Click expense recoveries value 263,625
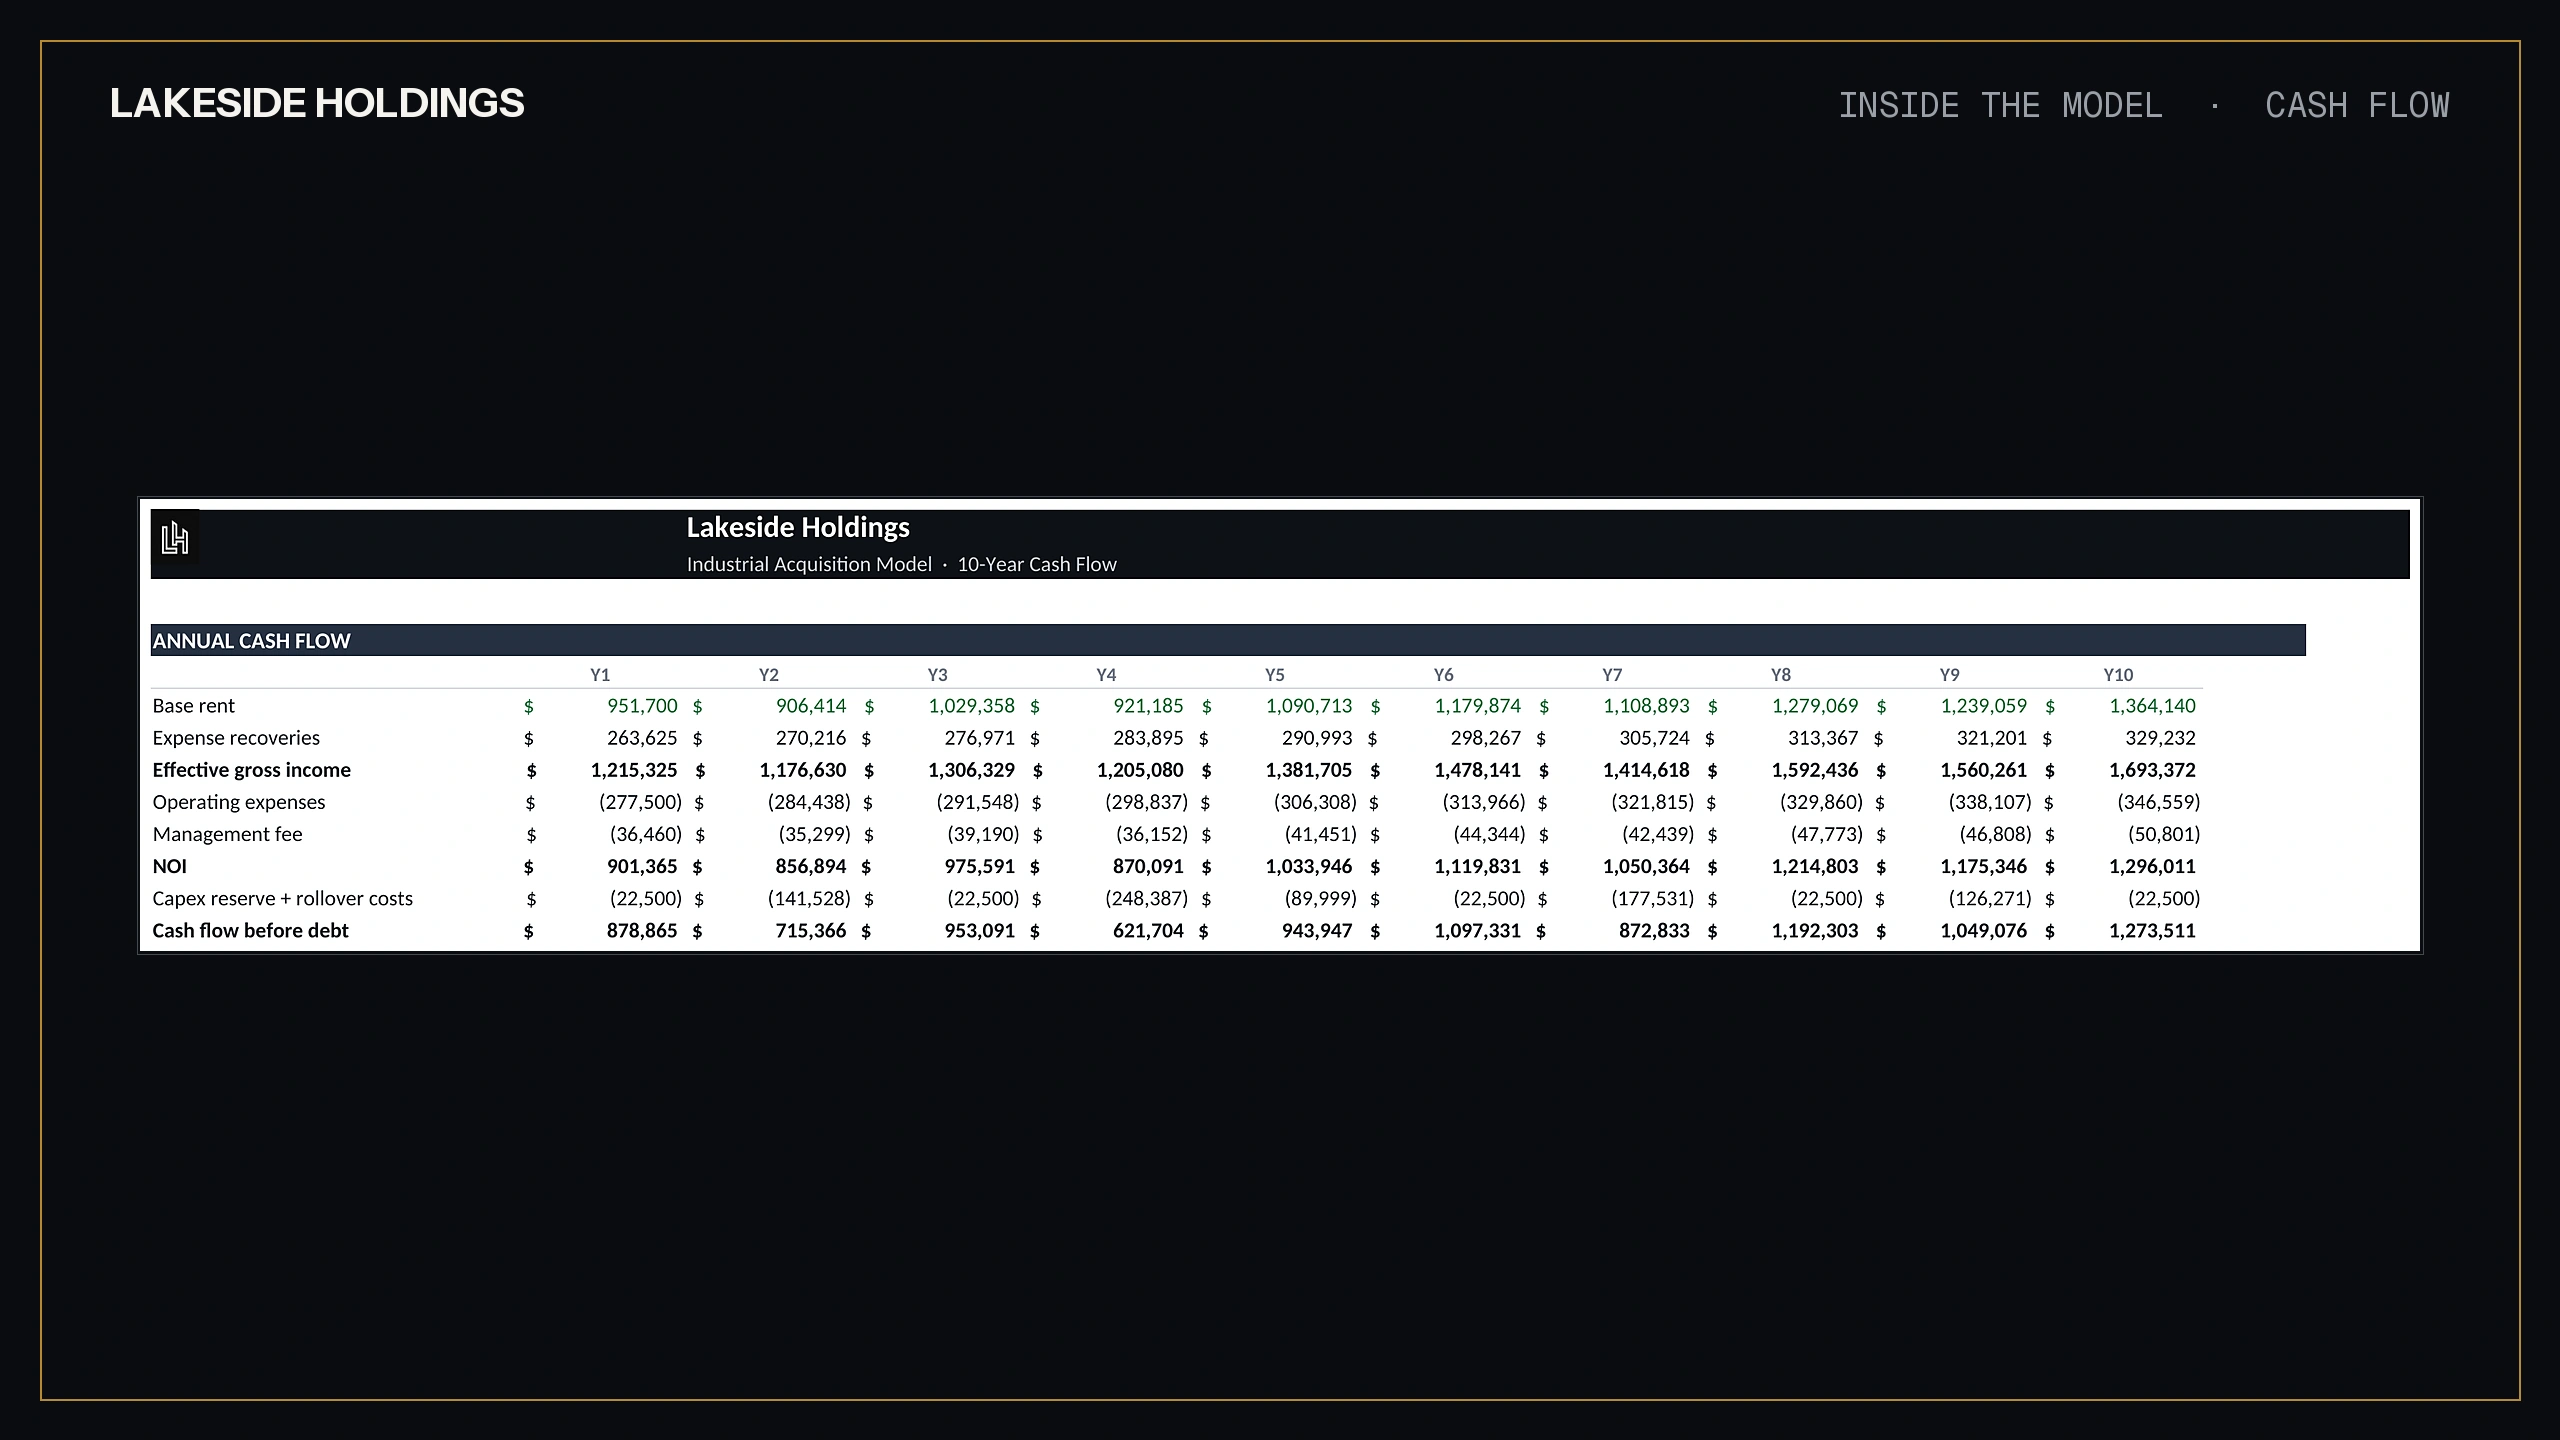 click(642, 738)
